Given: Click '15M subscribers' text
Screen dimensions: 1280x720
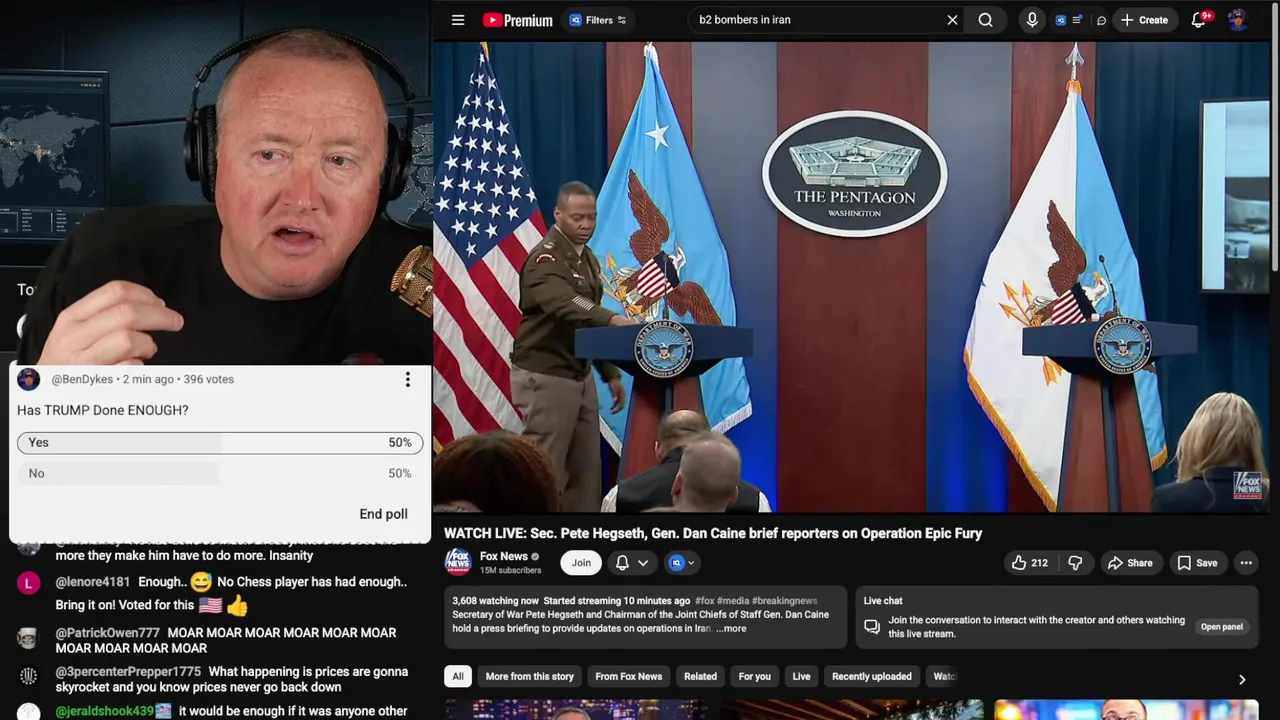Looking at the screenshot, I should click(x=510, y=571).
